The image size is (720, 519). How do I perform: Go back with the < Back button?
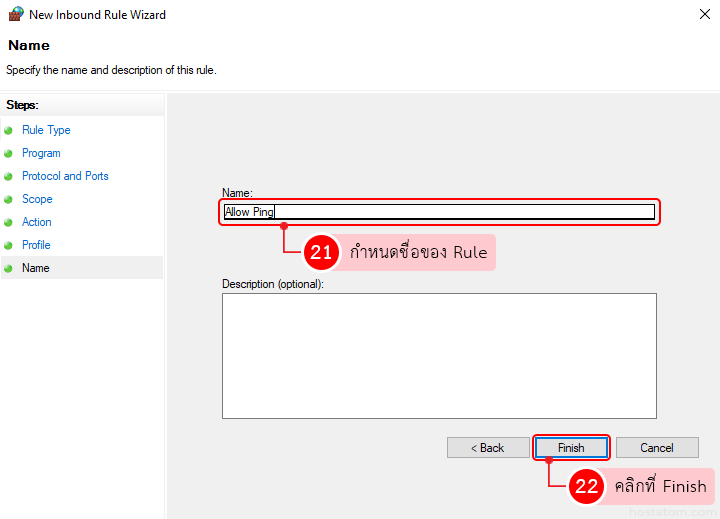[488, 448]
